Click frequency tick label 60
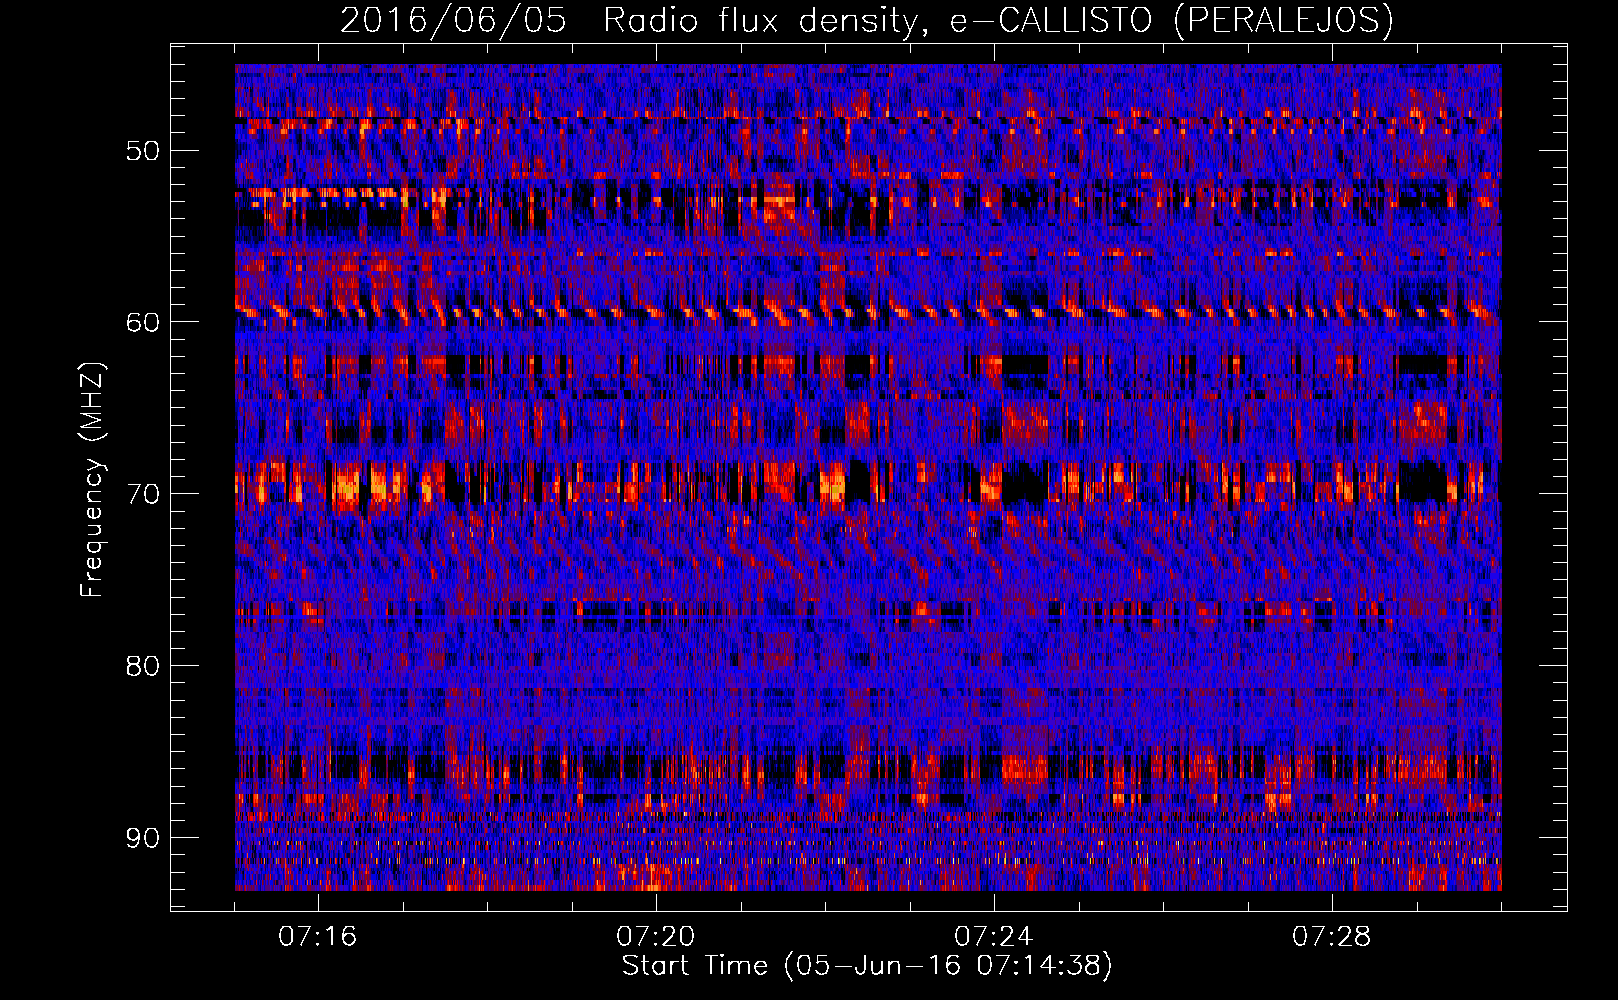The width and height of the screenshot is (1618, 1000). 141,322
